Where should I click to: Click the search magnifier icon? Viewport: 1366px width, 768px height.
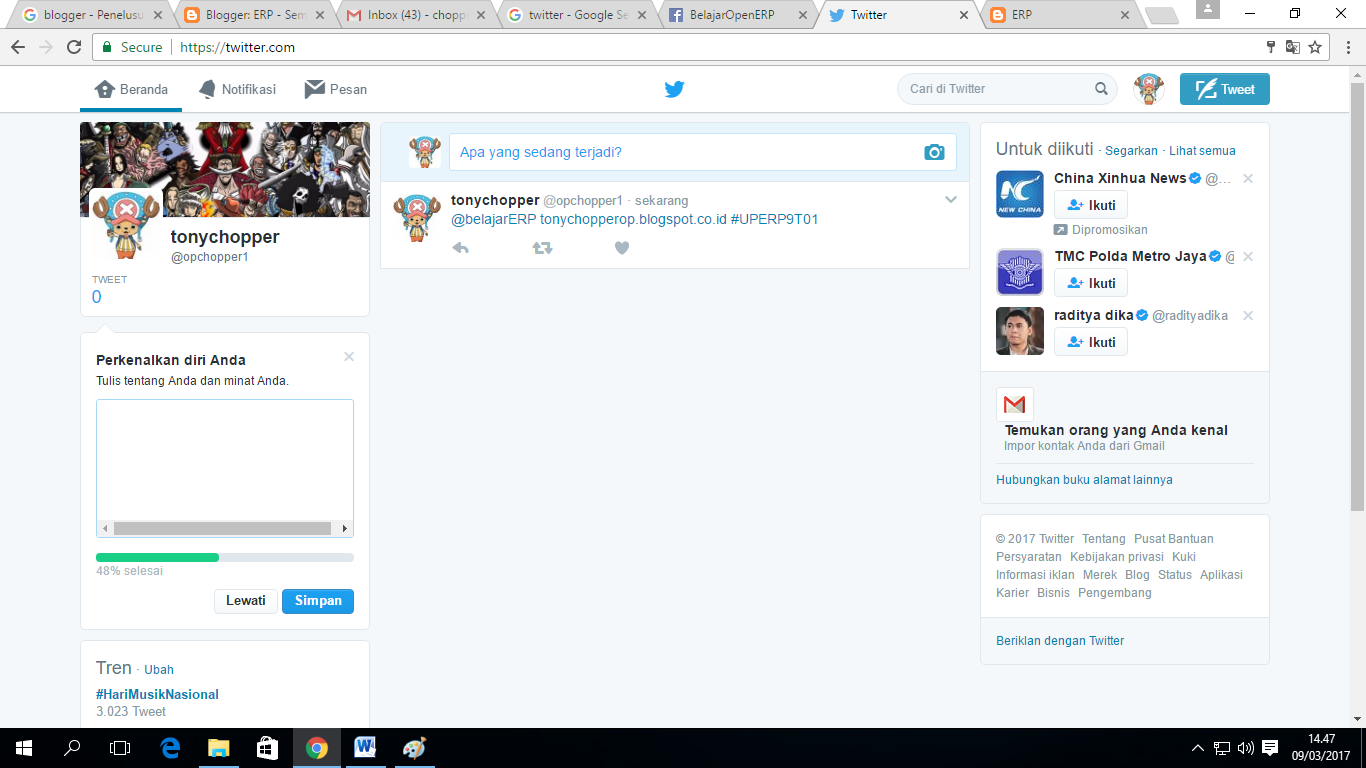click(1101, 89)
